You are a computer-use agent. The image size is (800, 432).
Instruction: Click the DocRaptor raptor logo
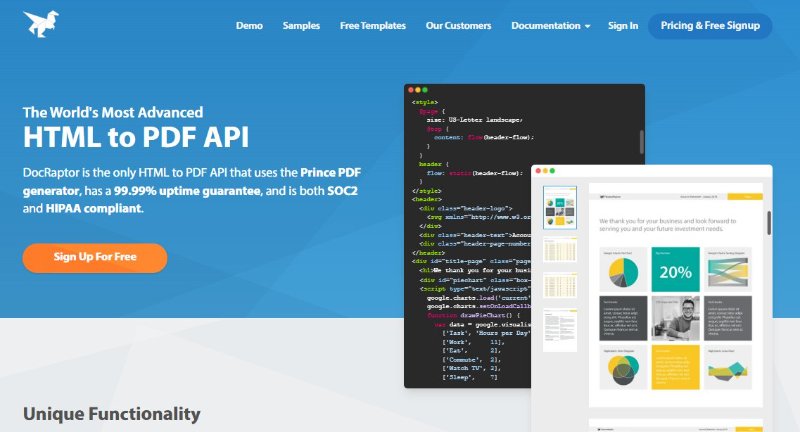(x=41, y=25)
